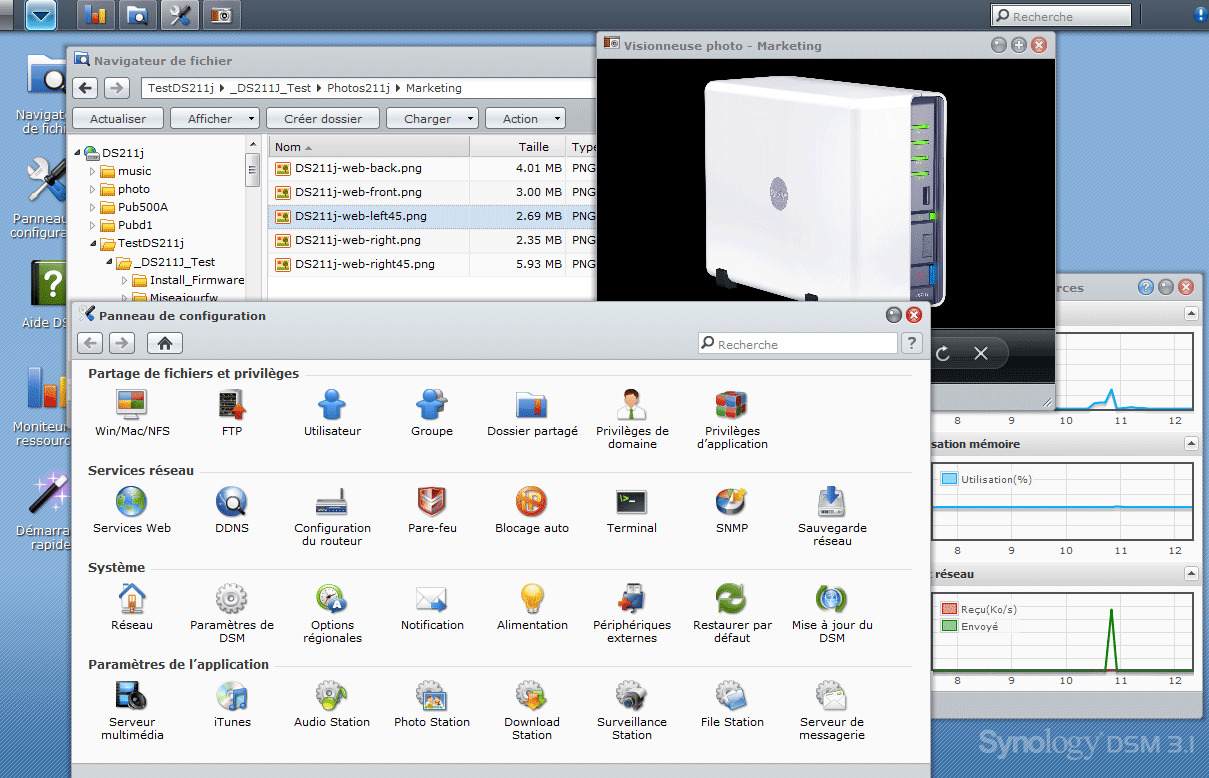
Task: Open Sauvegarde réseau
Action: [x=832, y=516]
